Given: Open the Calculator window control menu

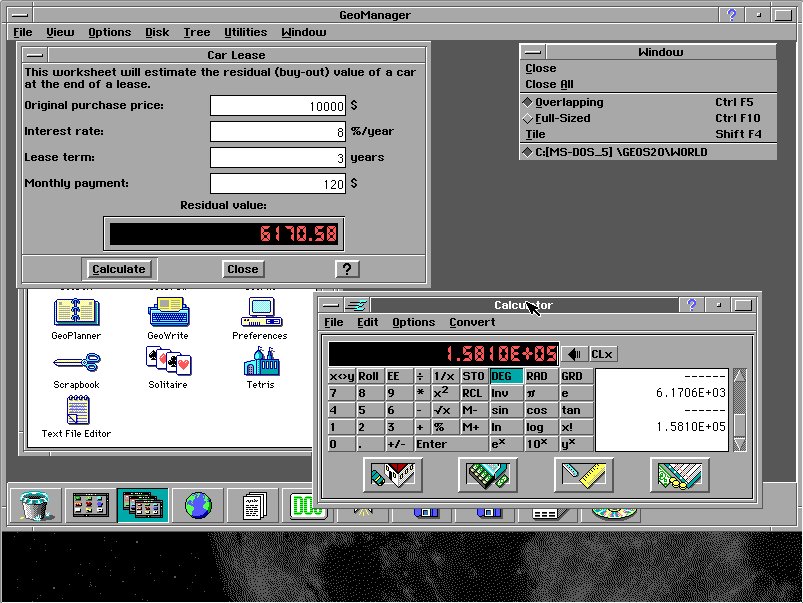Looking at the screenshot, I should point(331,305).
